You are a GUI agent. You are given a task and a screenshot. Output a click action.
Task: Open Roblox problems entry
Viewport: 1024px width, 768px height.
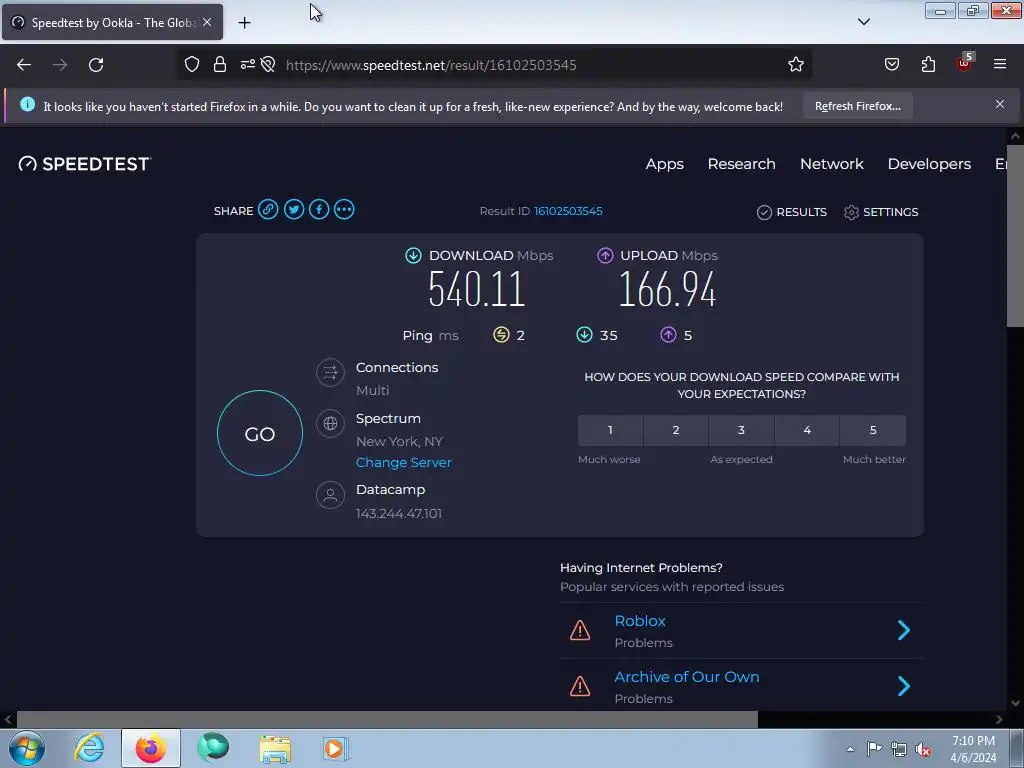pyautogui.click(x=741, y=630)
